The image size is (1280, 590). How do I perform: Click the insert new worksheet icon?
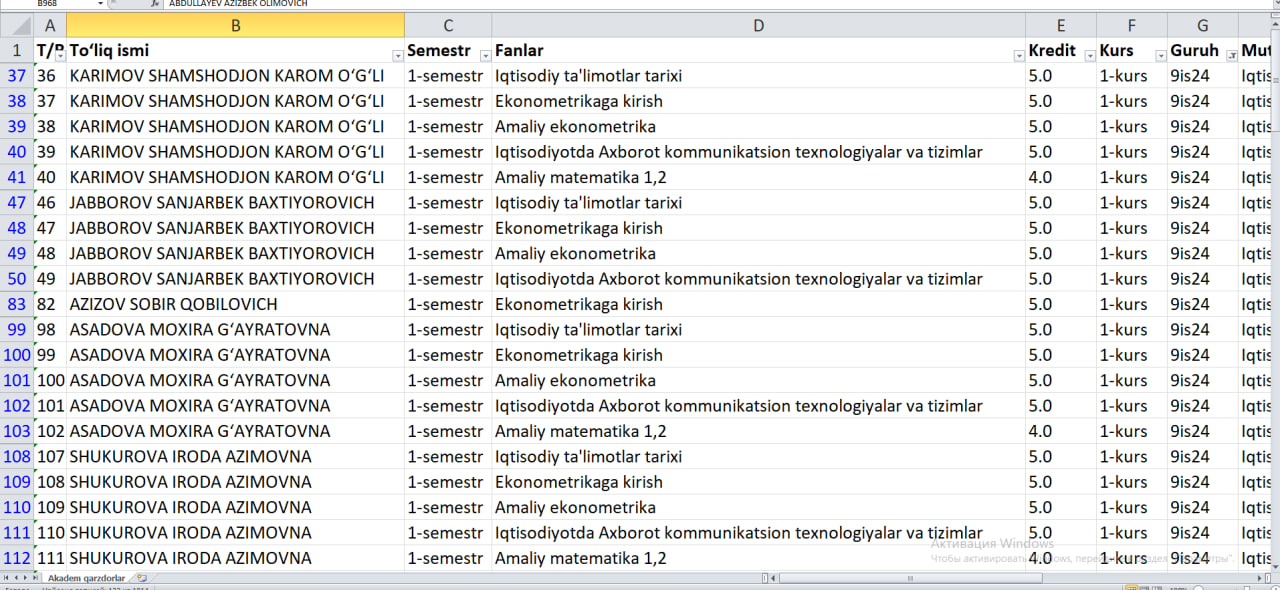coord(142,578)
